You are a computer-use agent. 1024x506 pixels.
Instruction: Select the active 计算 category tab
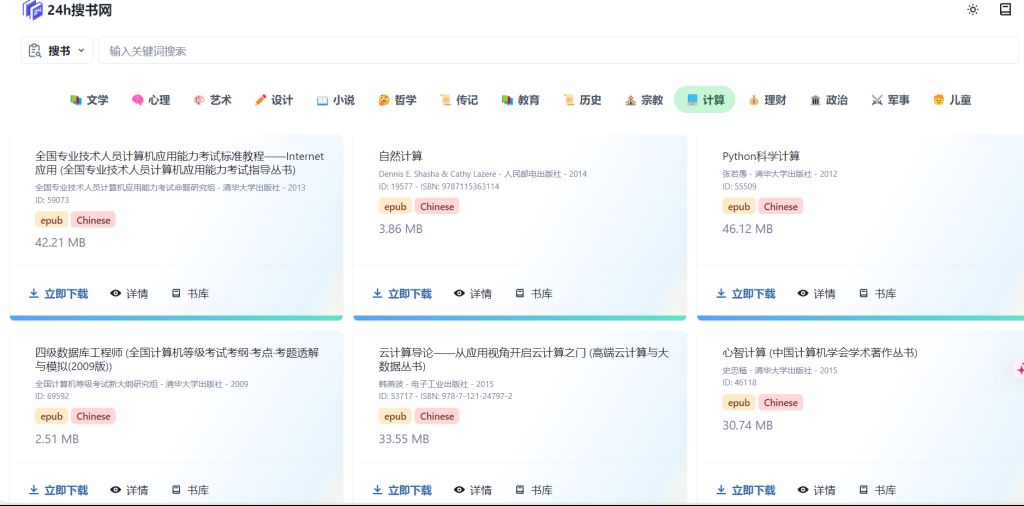click(705, 100)
